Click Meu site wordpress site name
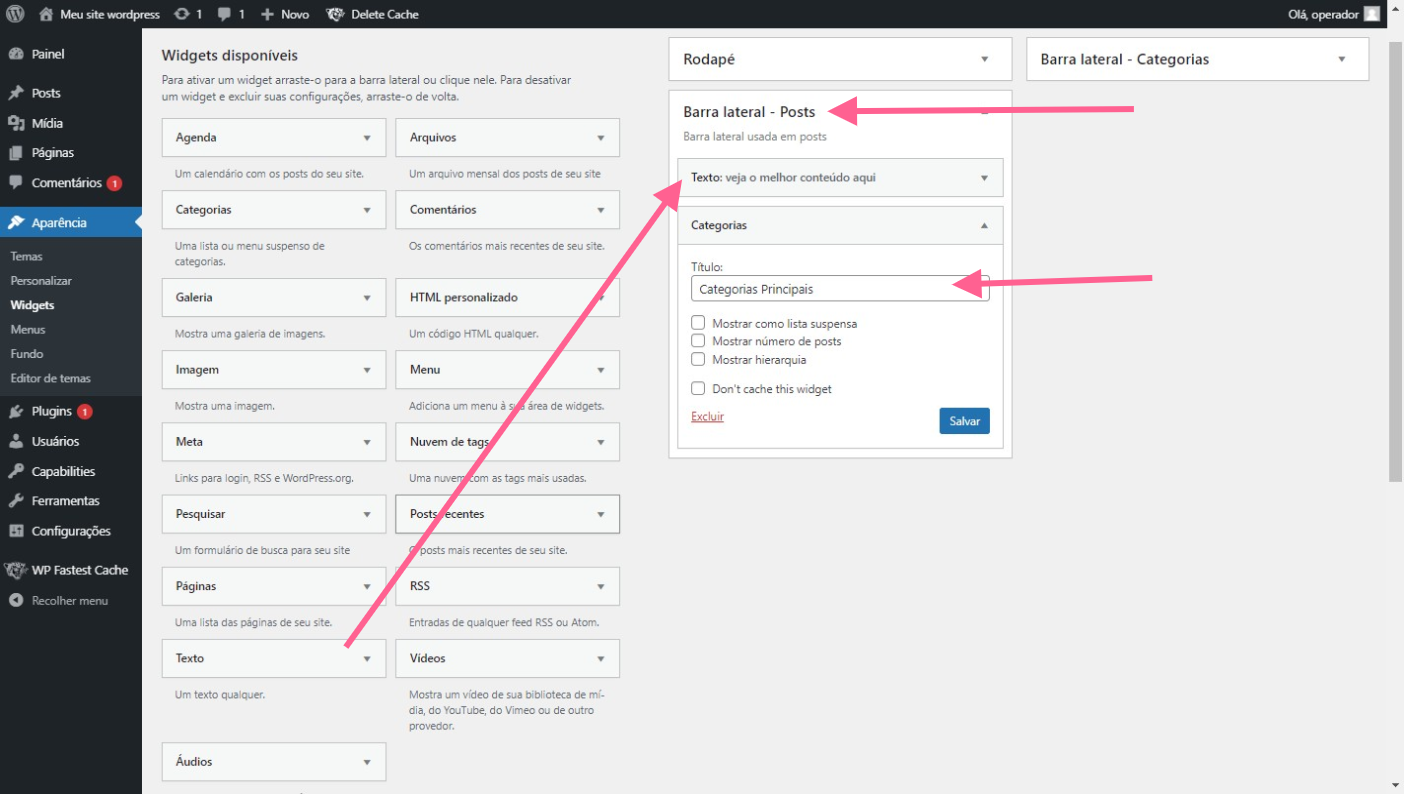This screenshot has height=794, width=1404. [x=110, y=14]
